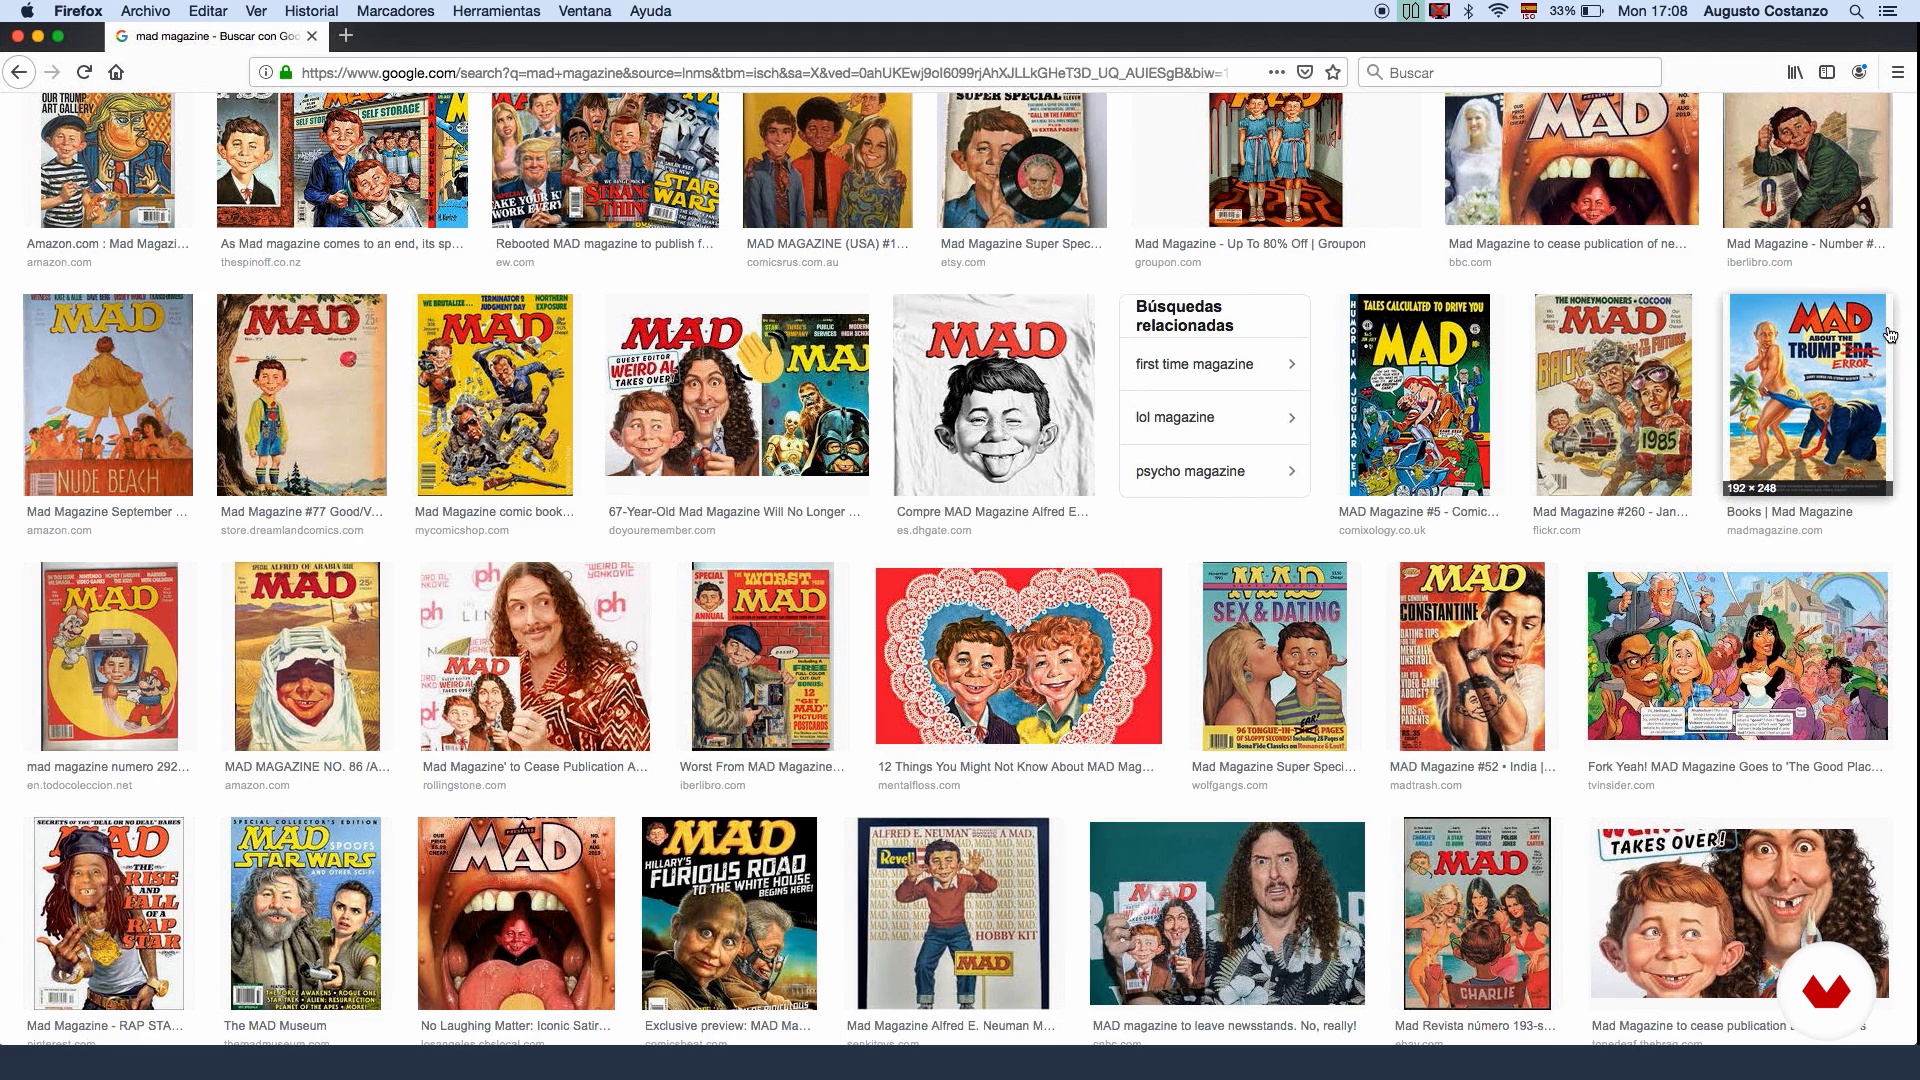Click the red floating circular logo button
Viewport: 1920px width, 1080px height.
click(1826, 991)
